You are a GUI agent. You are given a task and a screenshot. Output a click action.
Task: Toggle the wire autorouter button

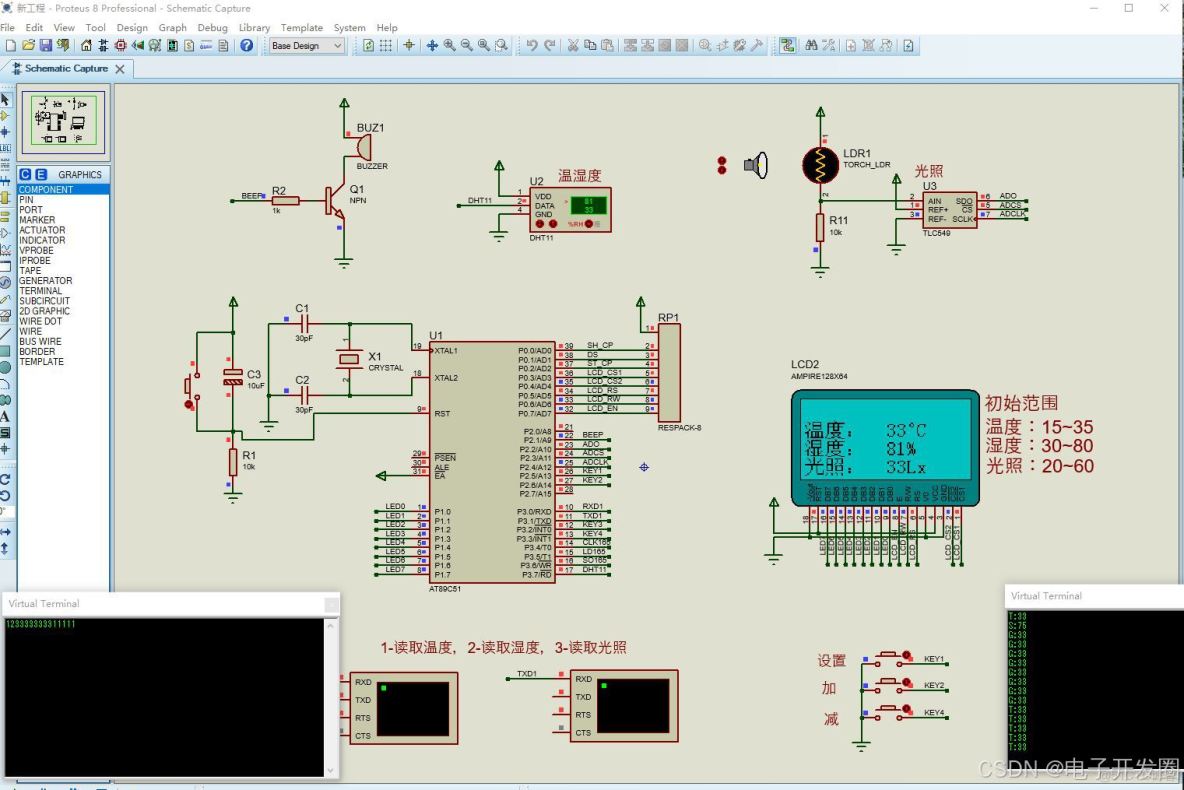click(x=788, y=46)
